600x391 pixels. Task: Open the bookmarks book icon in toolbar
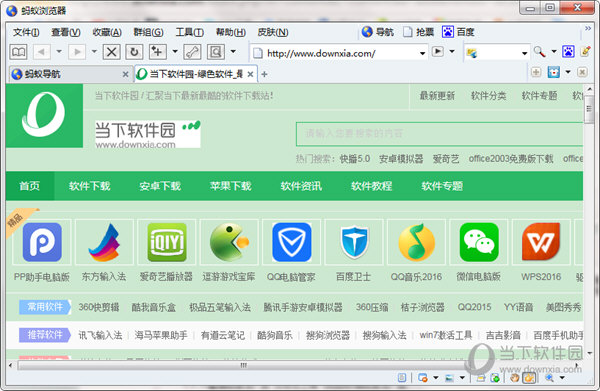[x=18, y=52]
